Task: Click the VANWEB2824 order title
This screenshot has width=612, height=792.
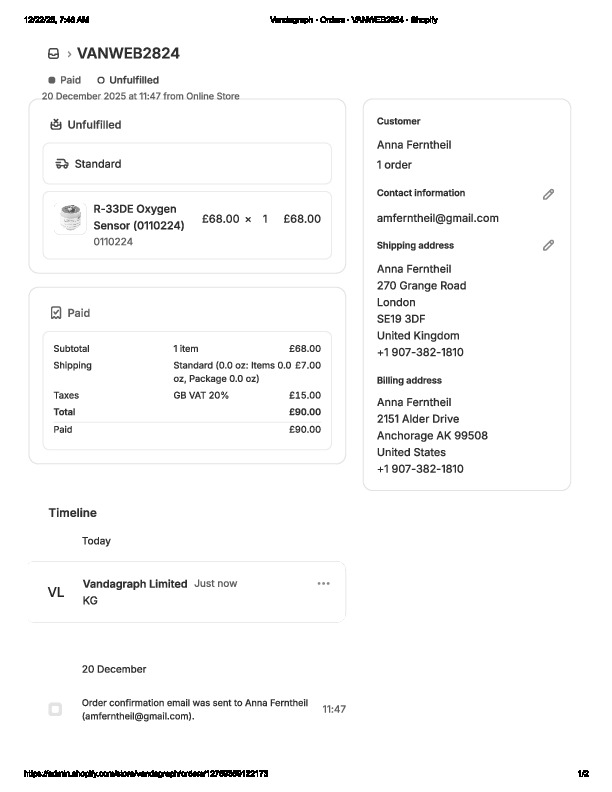Action: [128, 54]
